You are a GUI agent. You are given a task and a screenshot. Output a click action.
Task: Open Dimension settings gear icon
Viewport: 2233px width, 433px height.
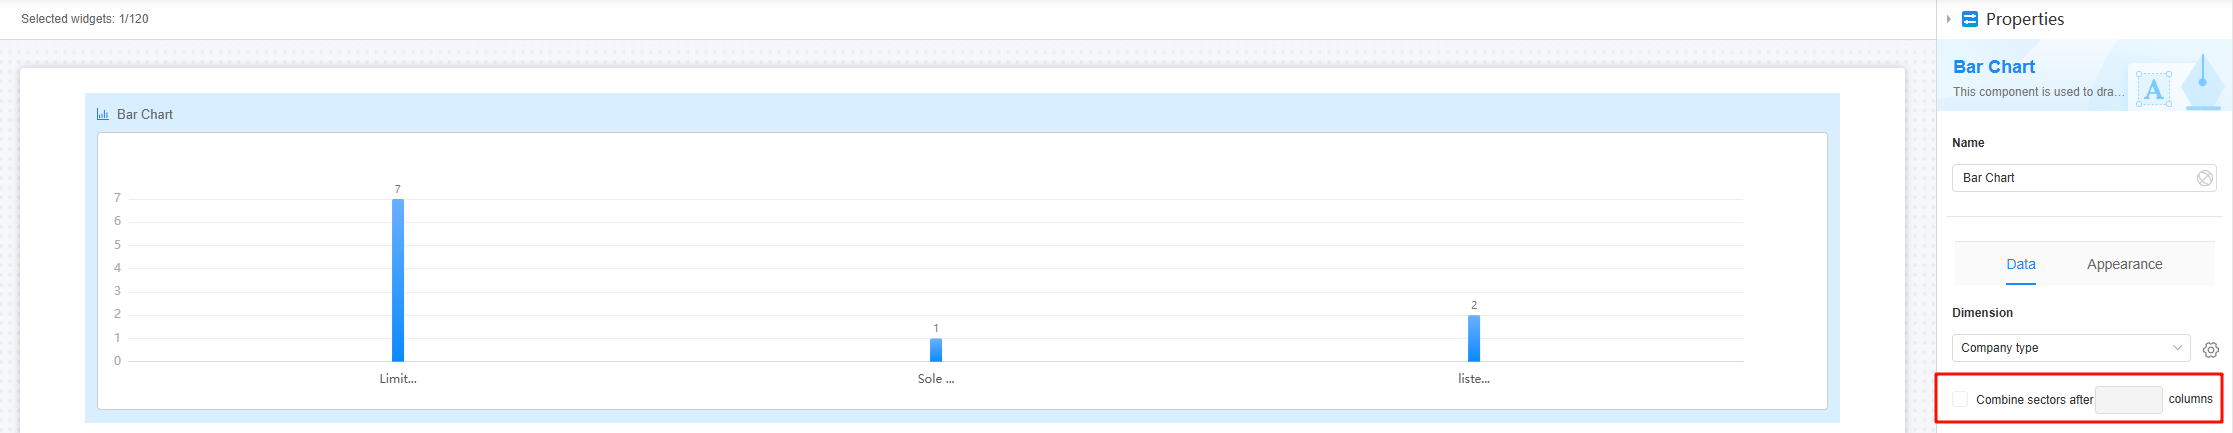[x=2211, y=350]
